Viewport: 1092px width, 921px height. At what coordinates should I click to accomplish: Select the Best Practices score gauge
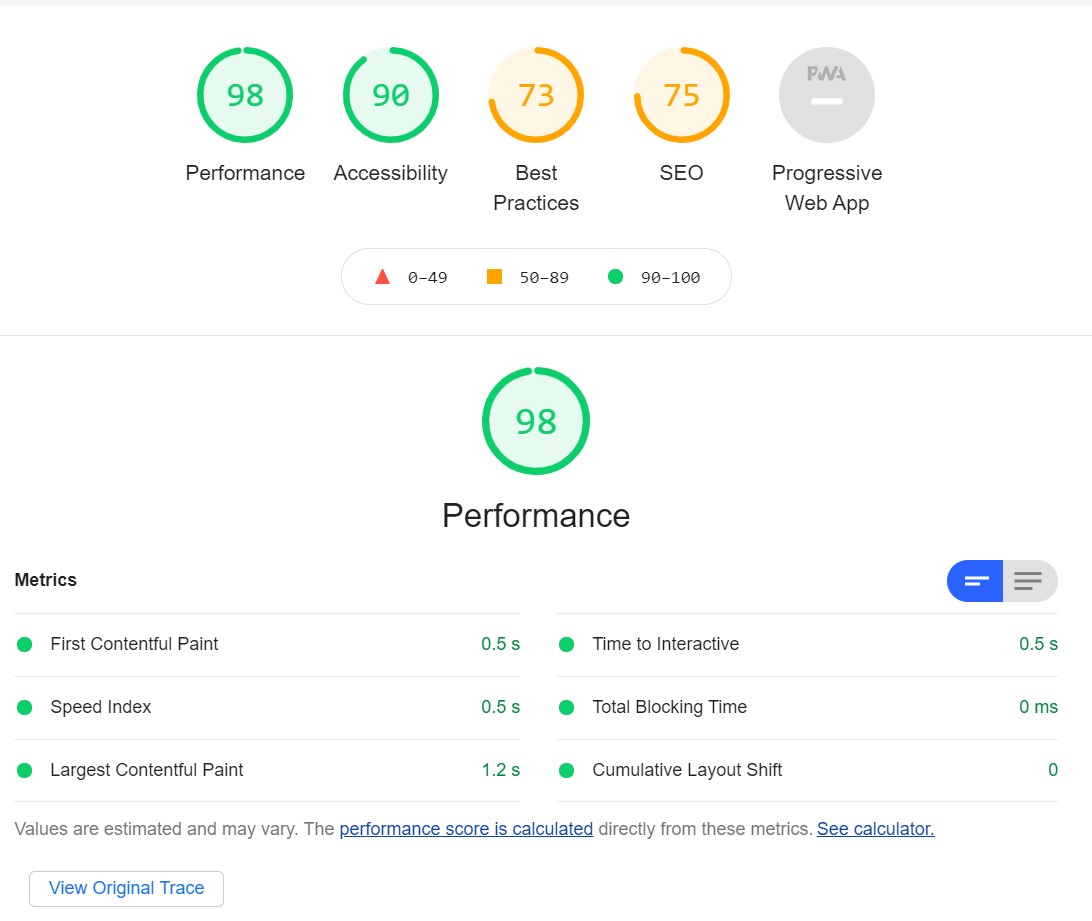click(x=536, y=95)
